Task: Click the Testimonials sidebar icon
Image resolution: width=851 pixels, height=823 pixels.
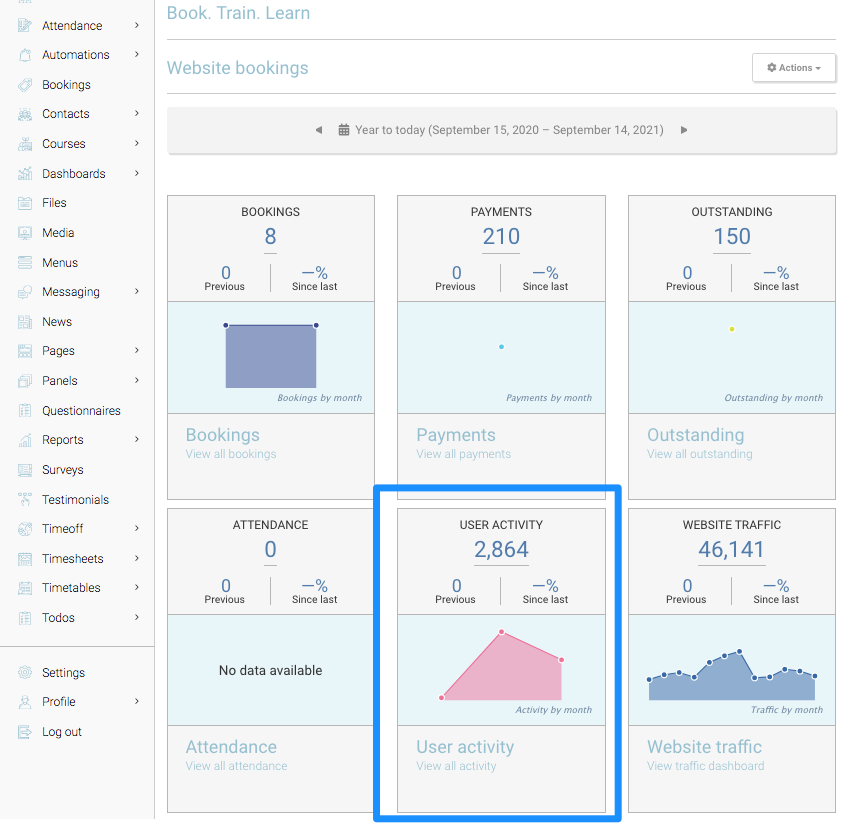Action: coord(25,500)
